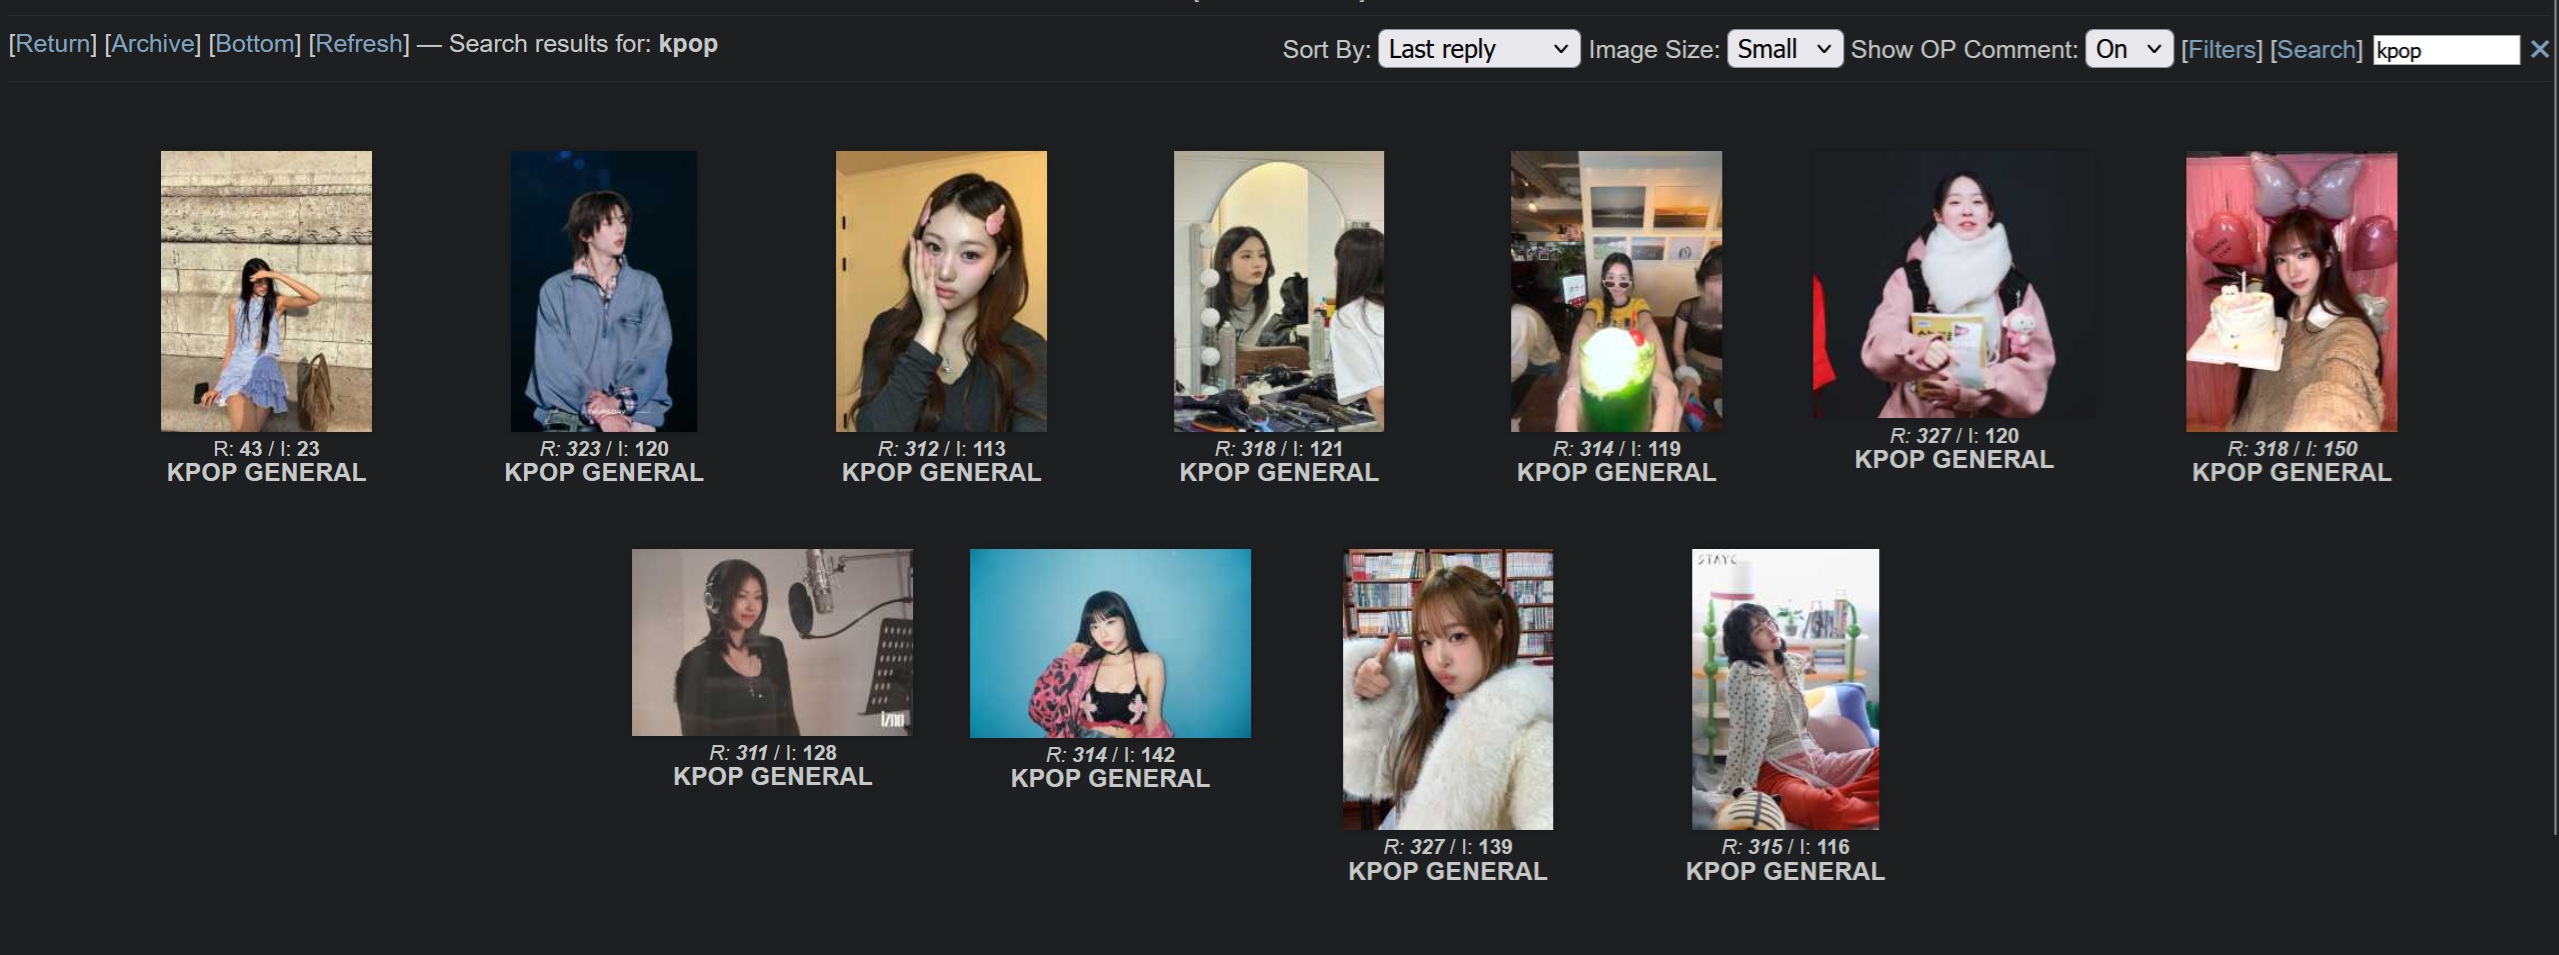Viewport: 2559px width, 955px height.
Task: Click KPOP GENERAL title under R: 43 / I: 23
Action: click(x=266, y=473)
